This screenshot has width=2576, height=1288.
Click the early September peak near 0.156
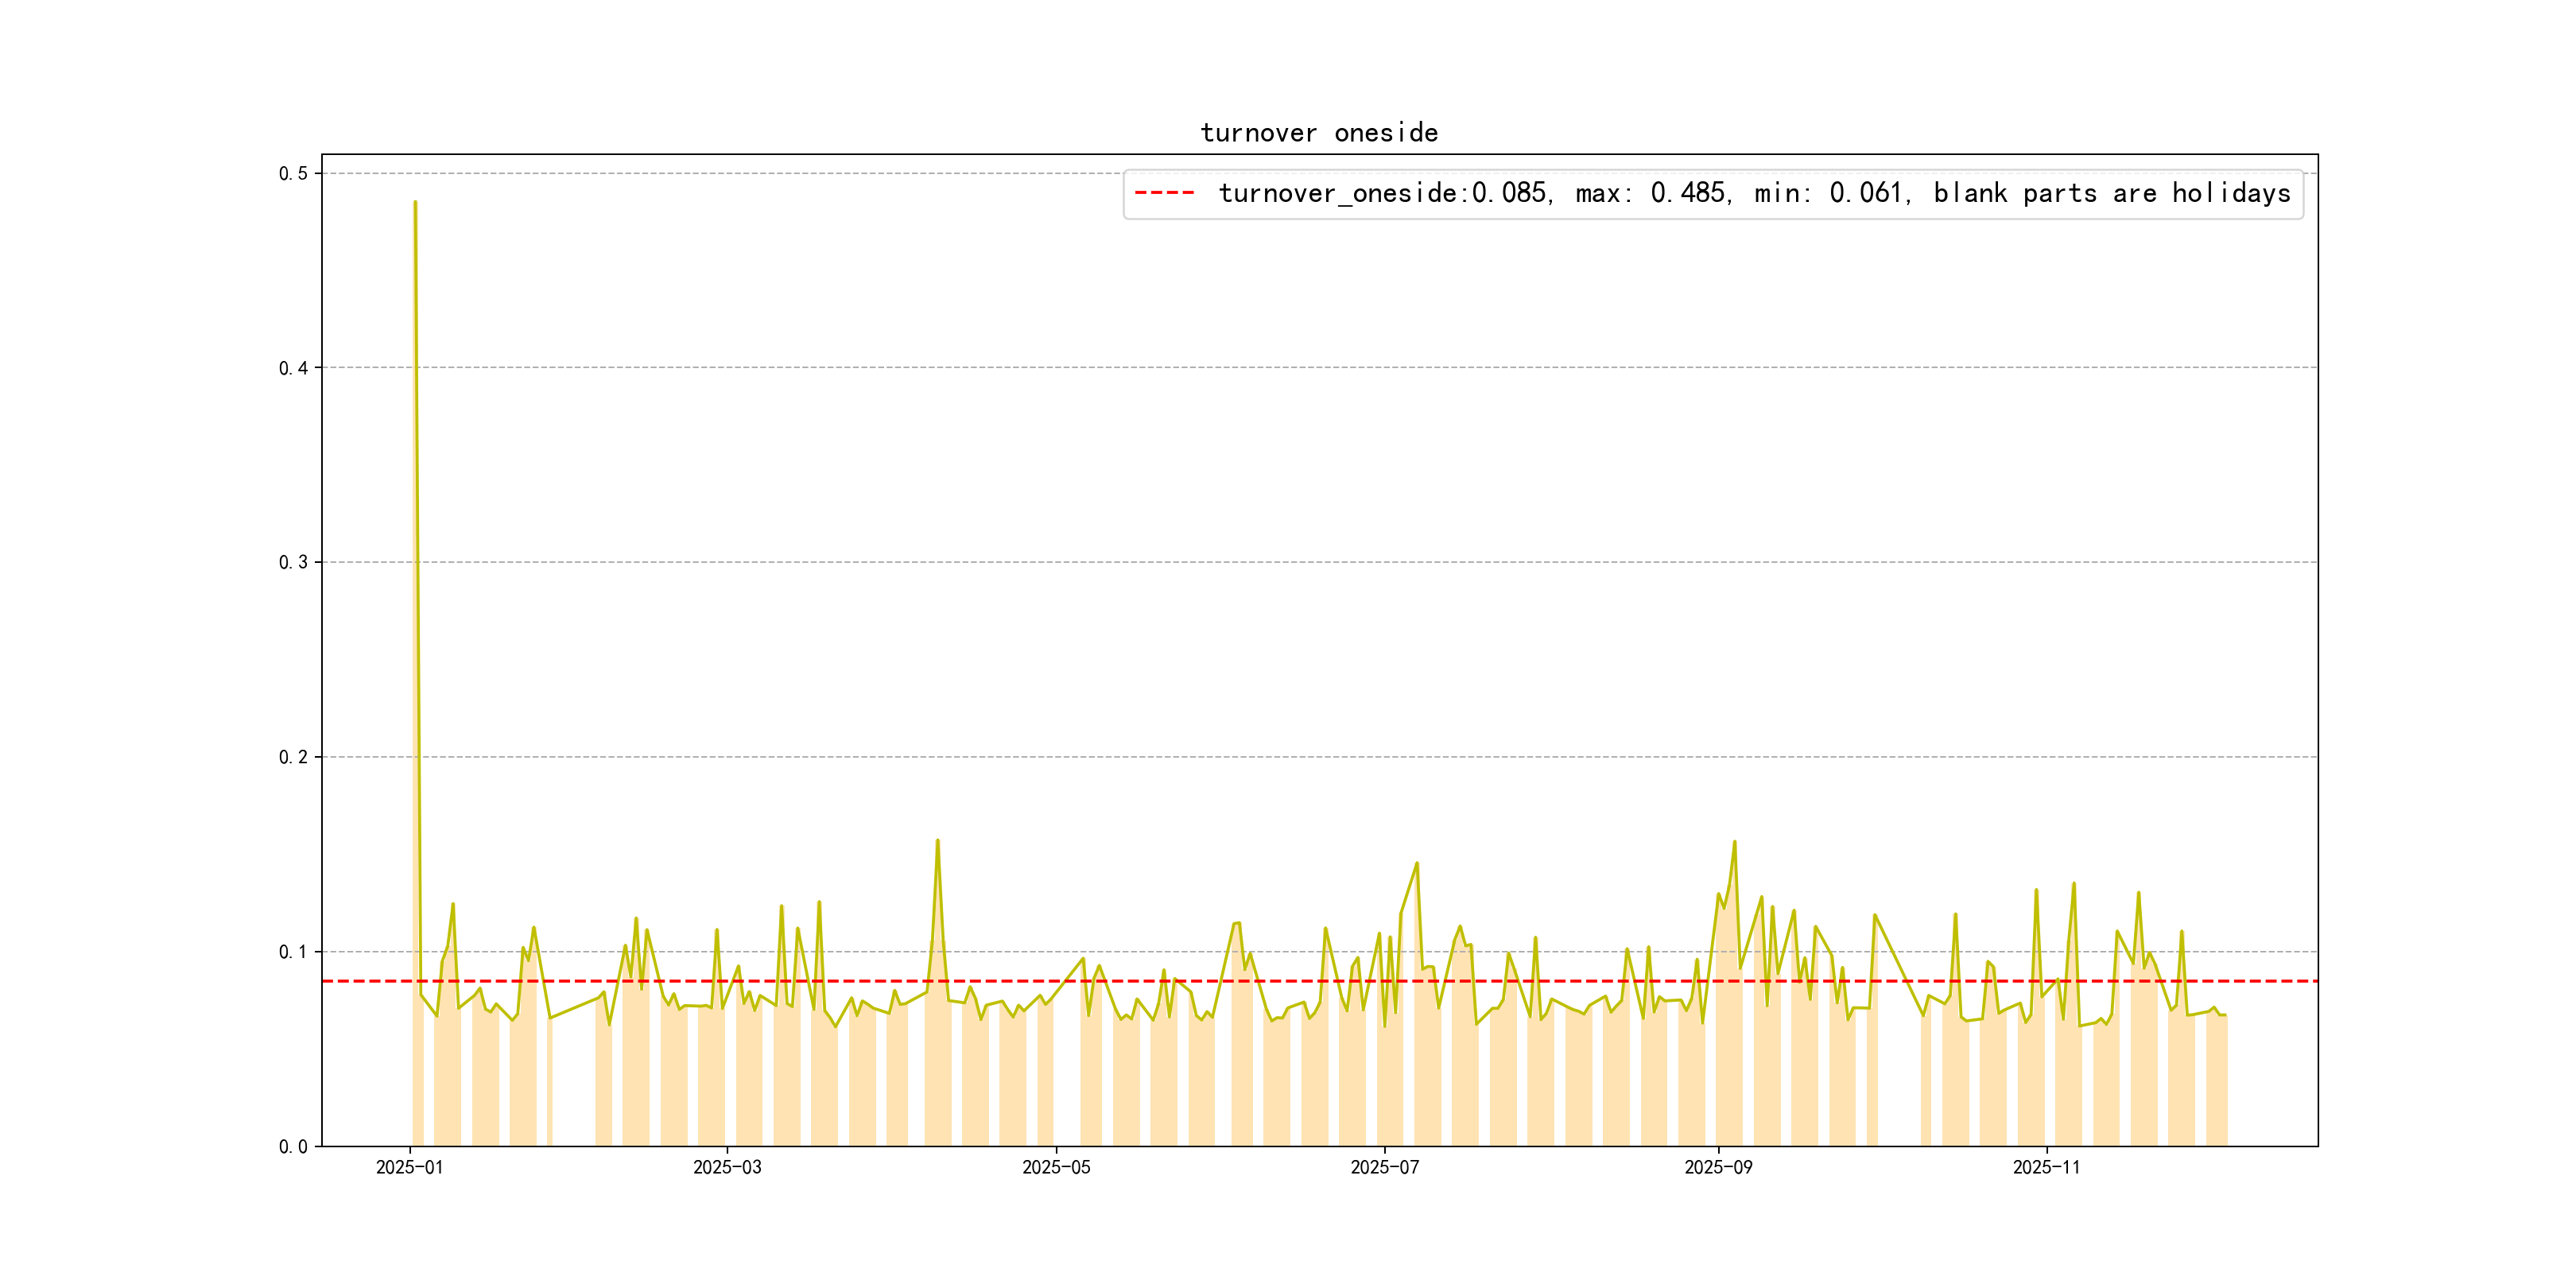1734,842
